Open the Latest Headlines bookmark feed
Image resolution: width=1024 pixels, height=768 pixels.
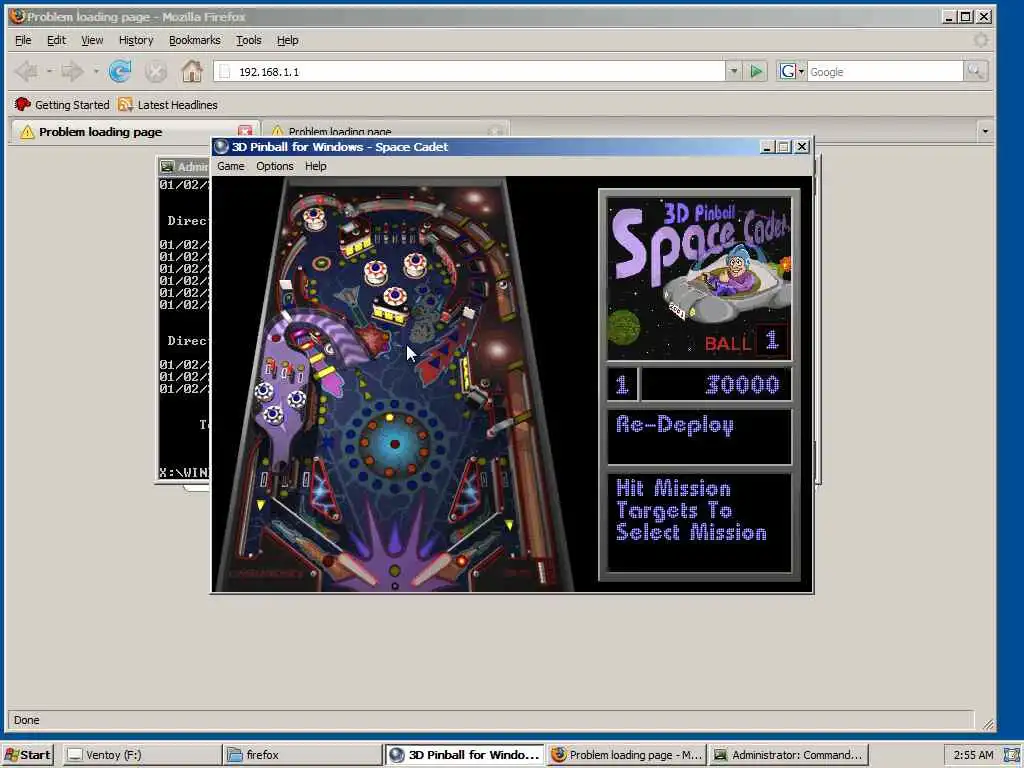pyautogui.click(x=168, y=104)
